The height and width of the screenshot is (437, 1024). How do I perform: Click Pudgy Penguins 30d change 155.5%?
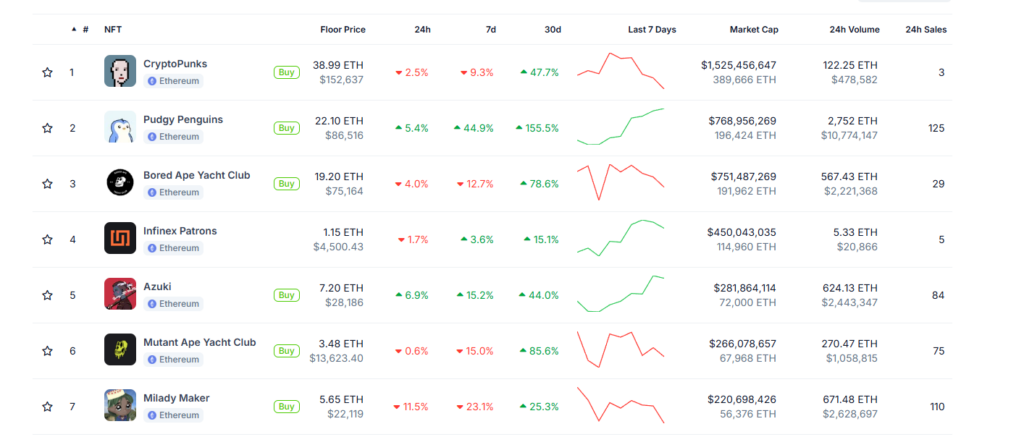[537, 129]
